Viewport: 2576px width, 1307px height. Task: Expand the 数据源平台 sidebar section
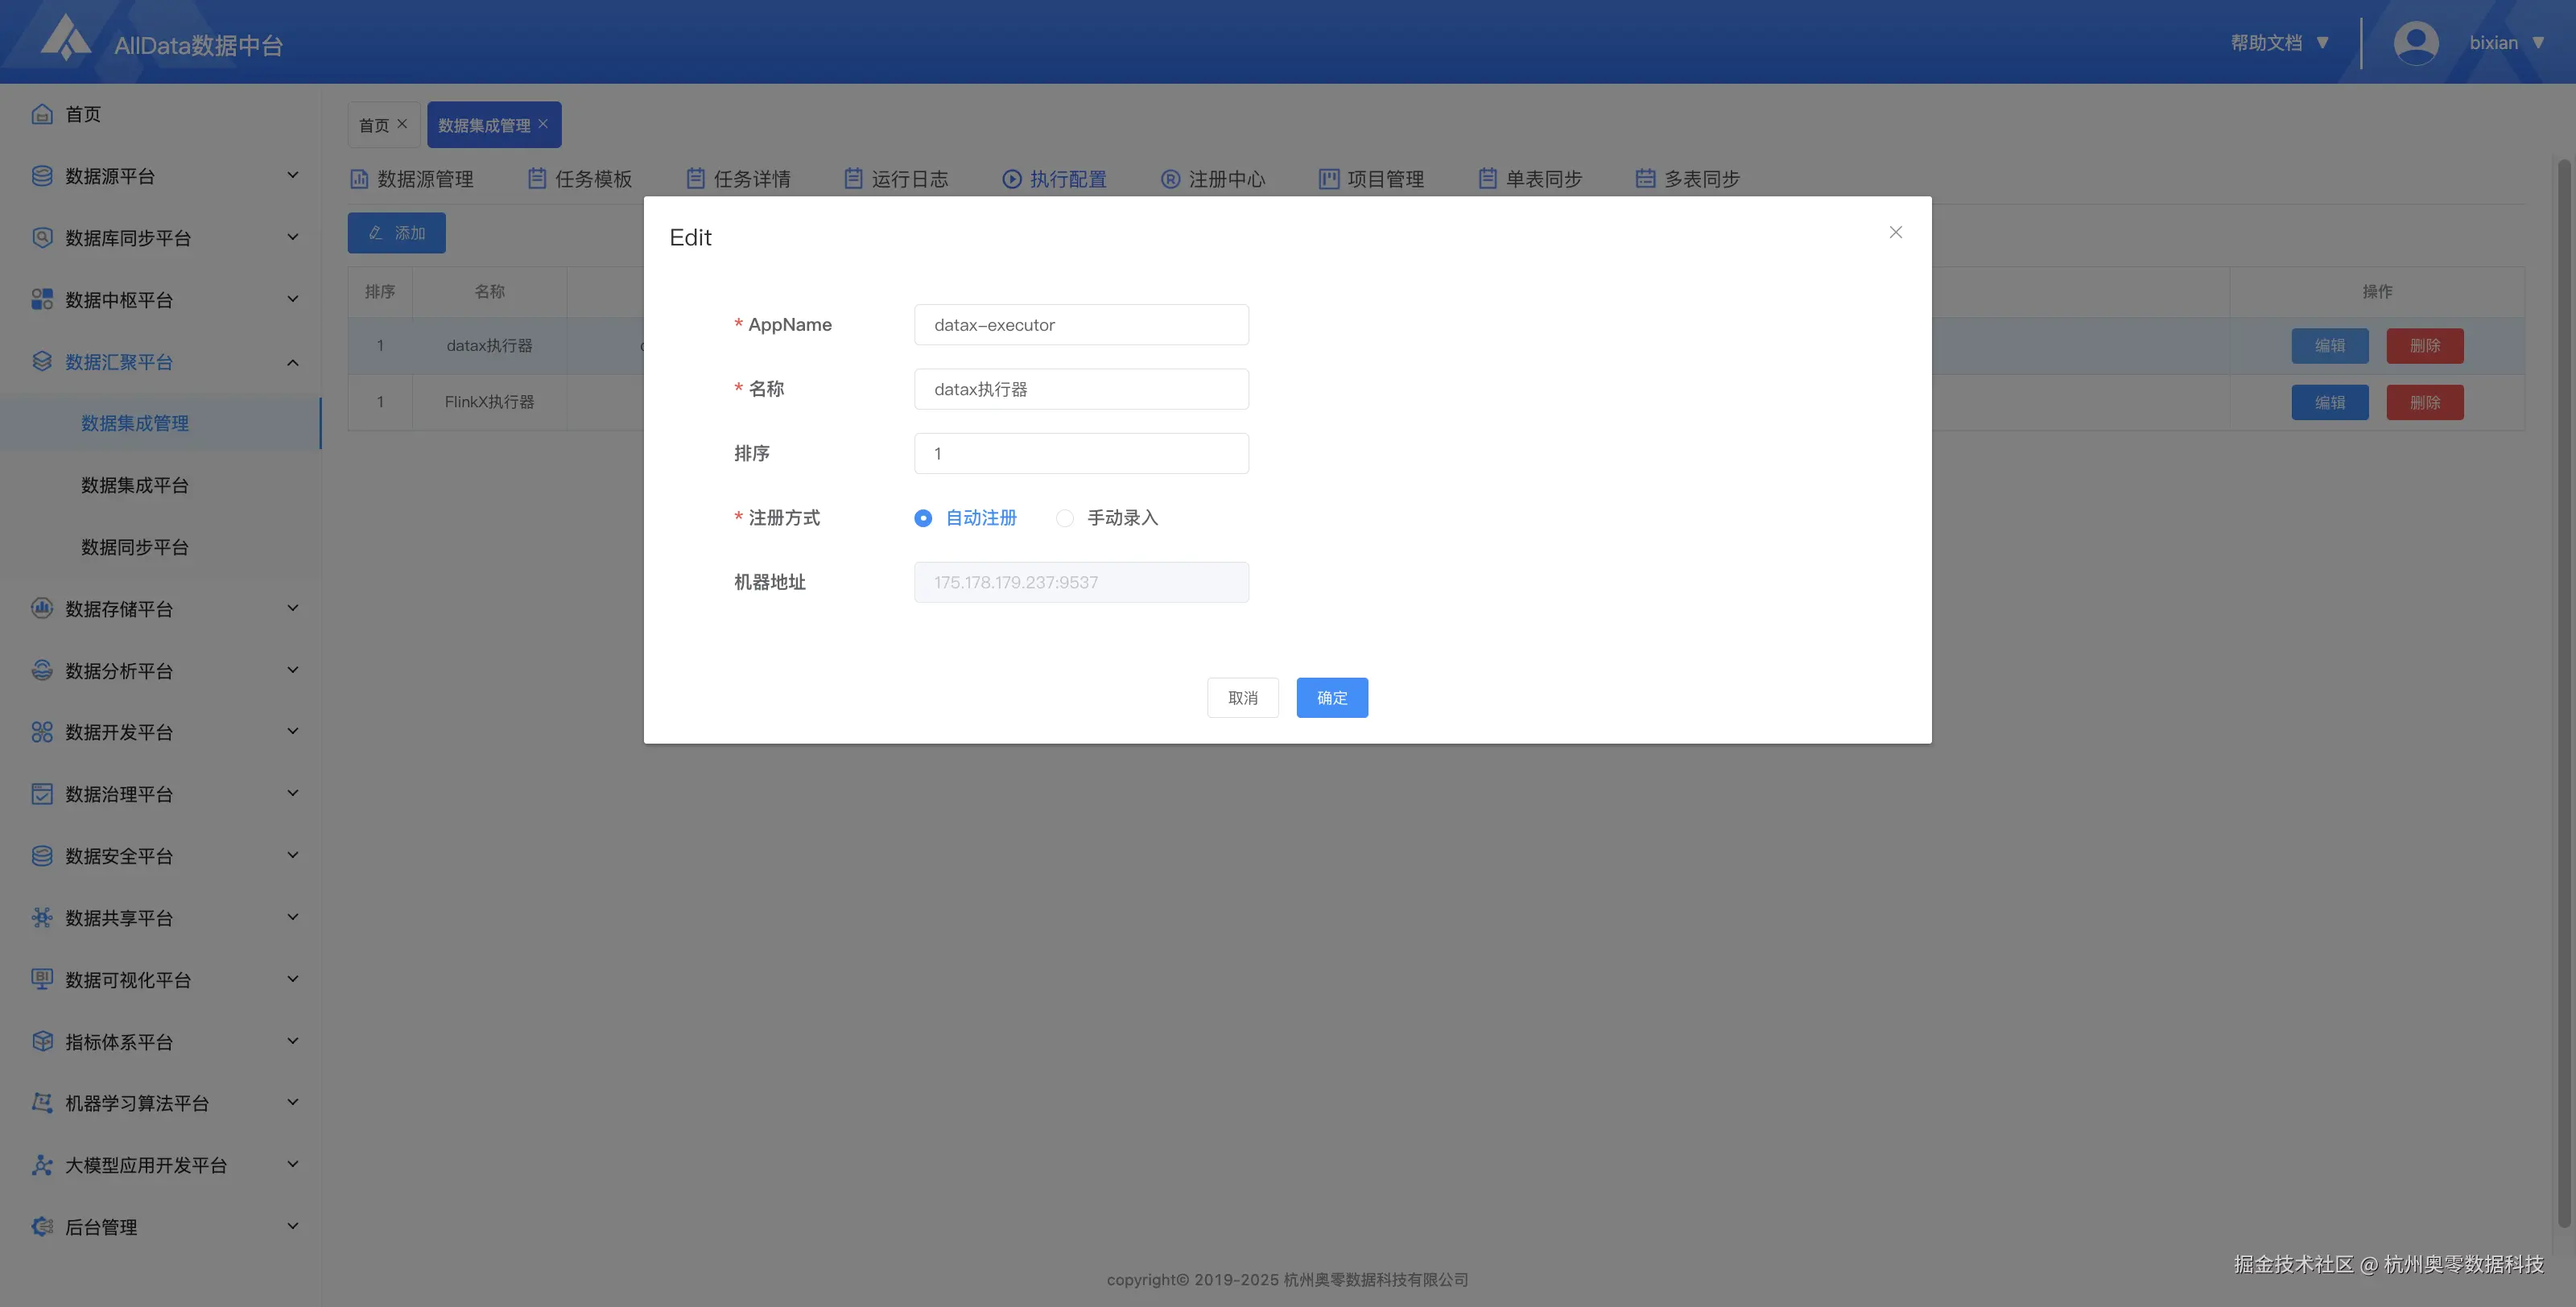[160, 176]
